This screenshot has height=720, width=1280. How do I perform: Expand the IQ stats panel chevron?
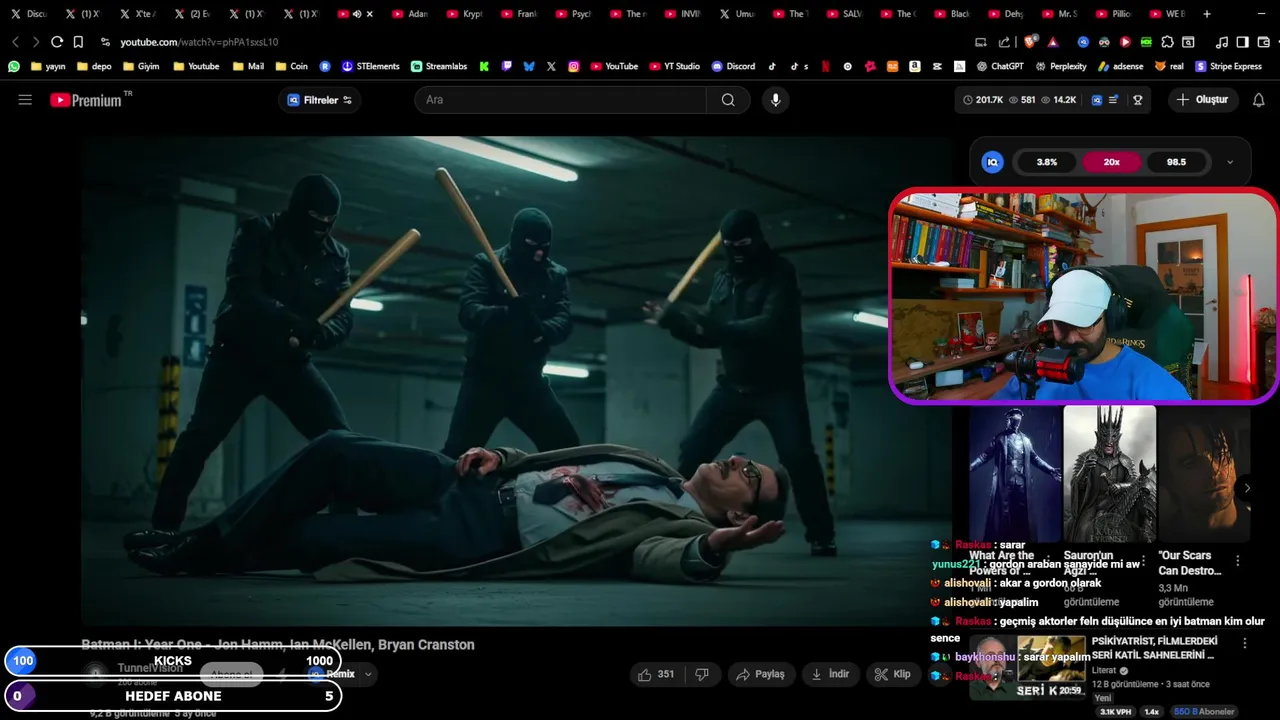tap(1230, 162)
